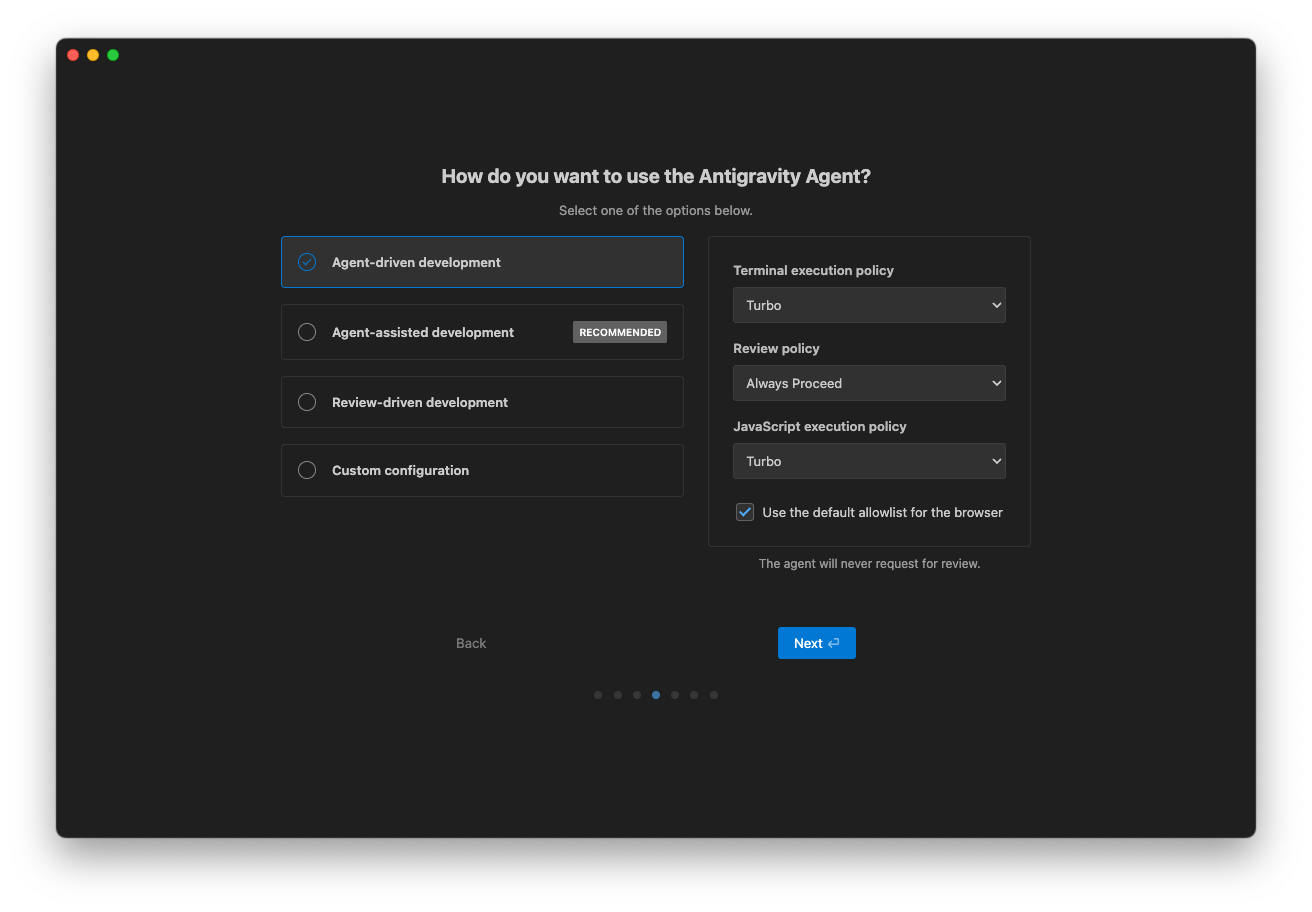Jump to the first onboarding step dot
The width and height of the screenshot is (1312, 912).
coord(598,695)
